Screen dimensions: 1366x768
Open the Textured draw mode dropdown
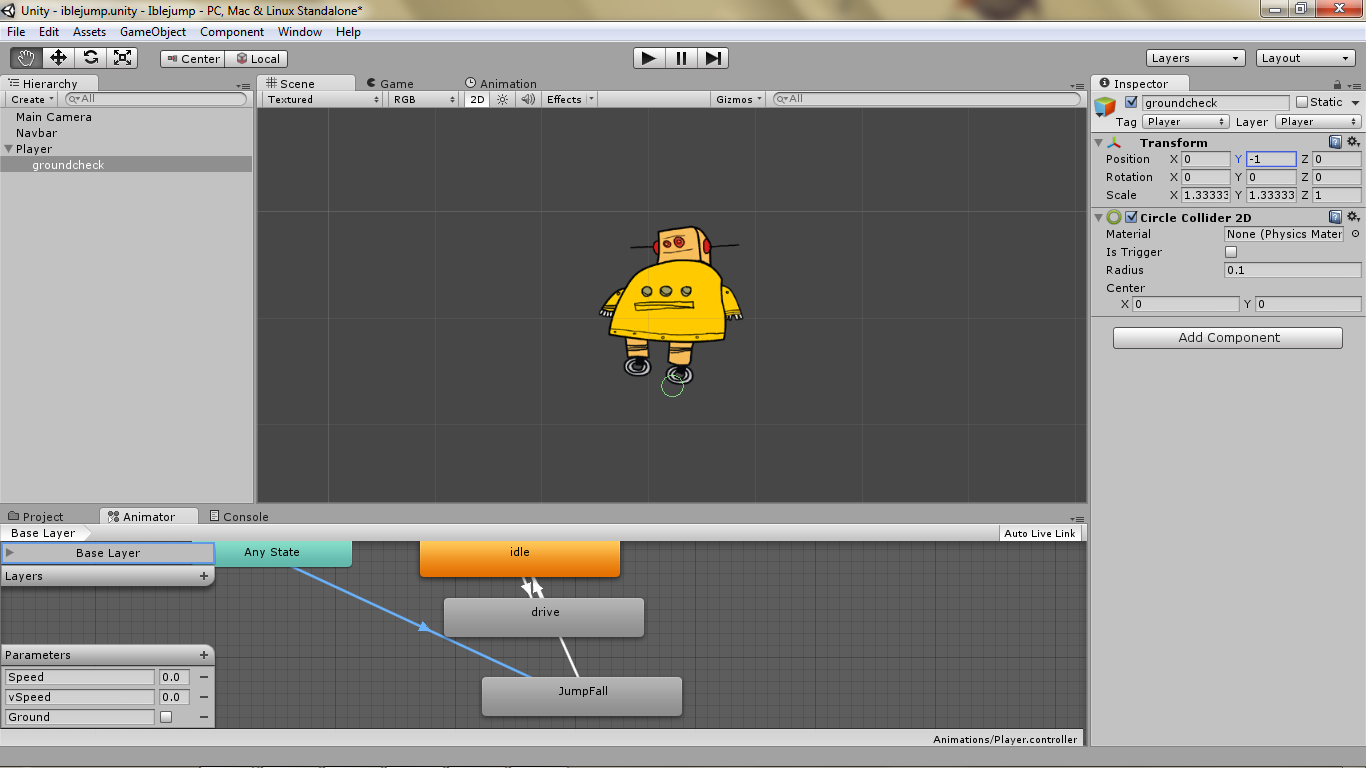pyautogui.click(x=323, y=99)
